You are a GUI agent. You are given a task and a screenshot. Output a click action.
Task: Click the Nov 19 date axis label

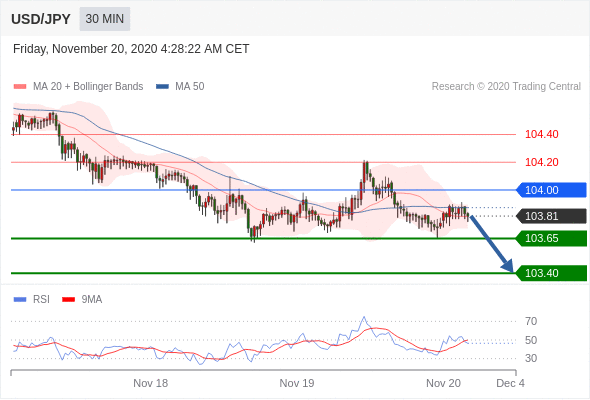(297, 383)
